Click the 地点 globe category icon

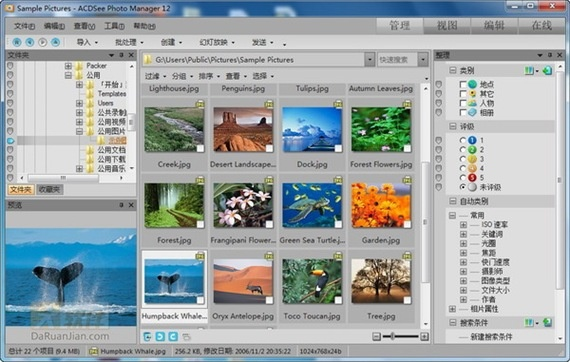tap(472, 84)
